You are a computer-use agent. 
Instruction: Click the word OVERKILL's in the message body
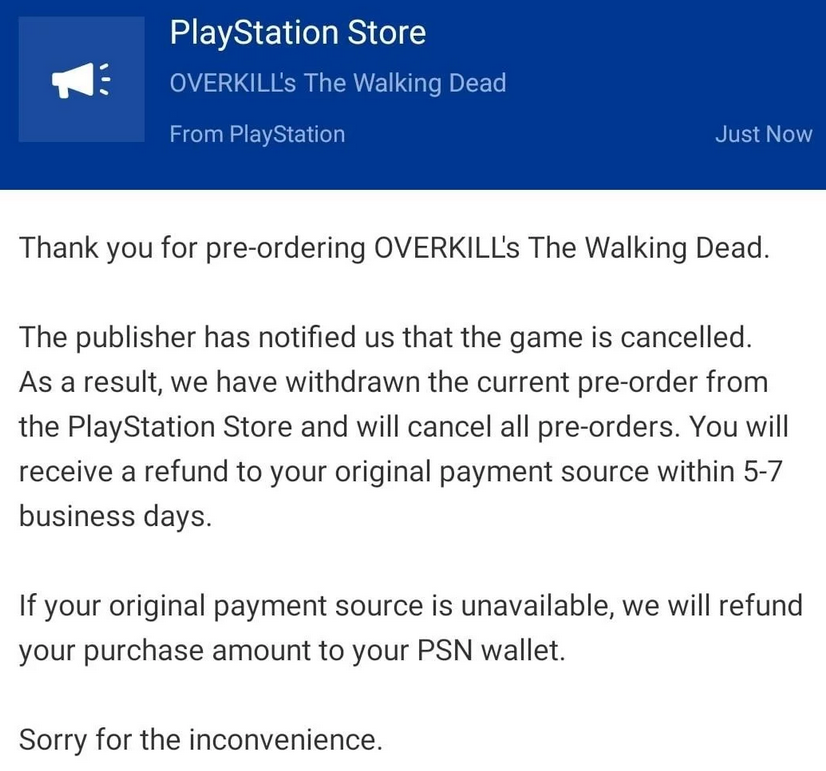[447, 248]
